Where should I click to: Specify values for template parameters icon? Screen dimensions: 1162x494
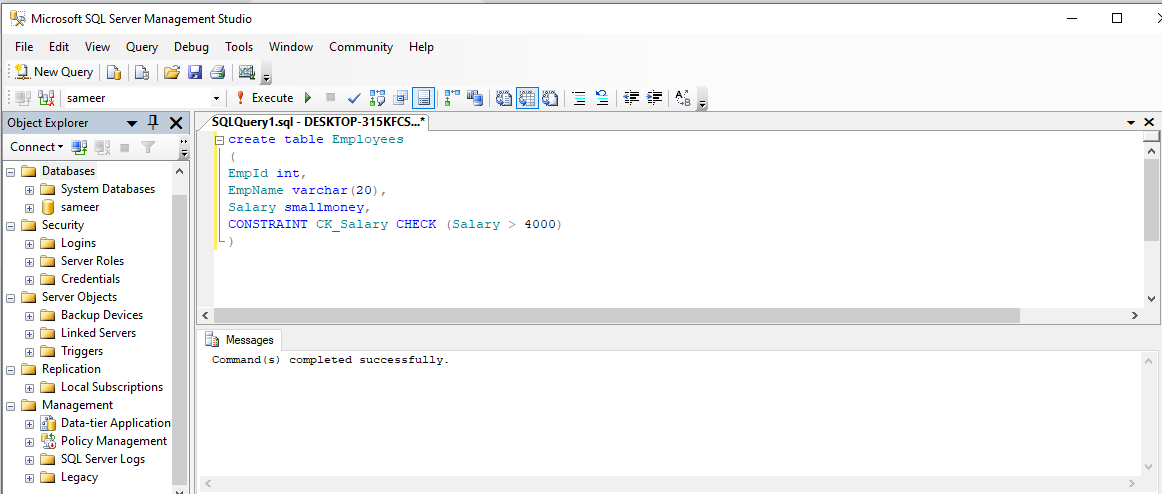(x=683, y=98)
